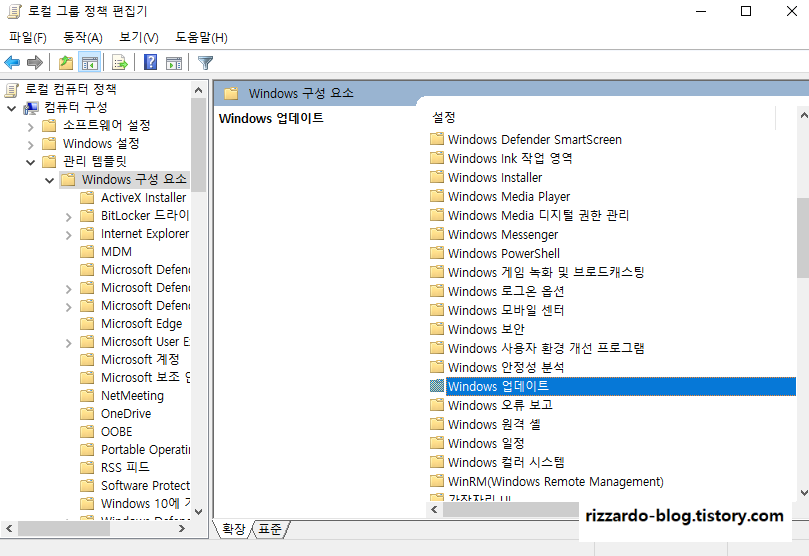This screenshot has width=809, height=556.
Task: Click the 설정 column header
Action: coord(444,118)
